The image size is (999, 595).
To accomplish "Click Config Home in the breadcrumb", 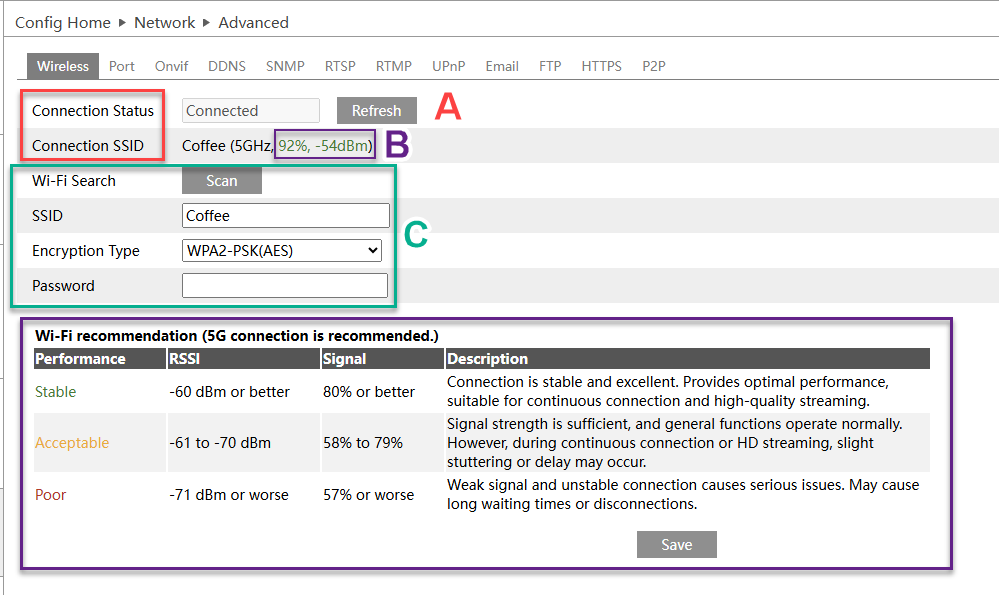I will pyautogui.click(x=63, y=22).
